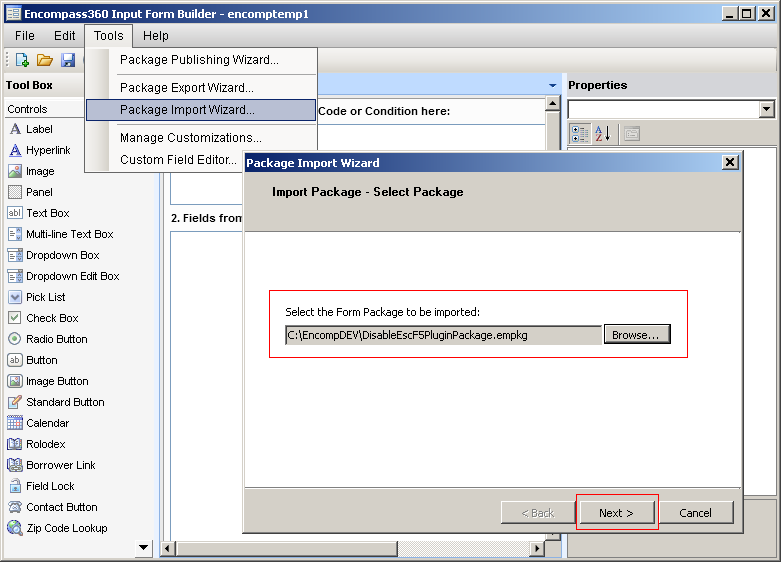Image resolution: width=781 pixels, height=562 pixels.
Task: Select the Calendar control tool
Action: click(x=47, y=423)
